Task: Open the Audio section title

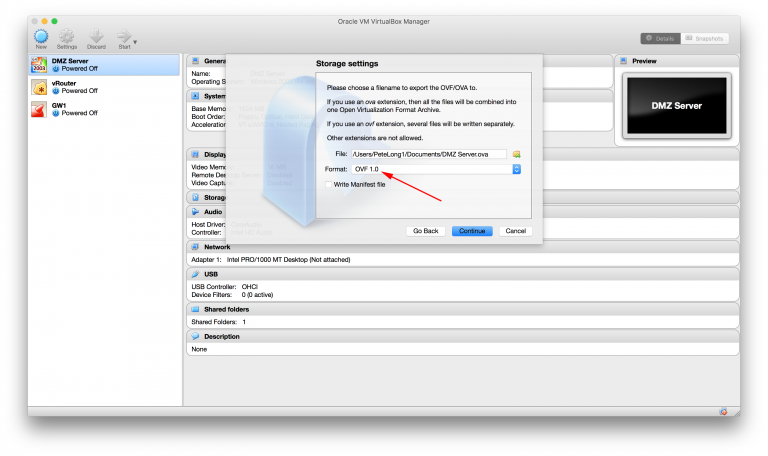Action: (x=213, y=212)
